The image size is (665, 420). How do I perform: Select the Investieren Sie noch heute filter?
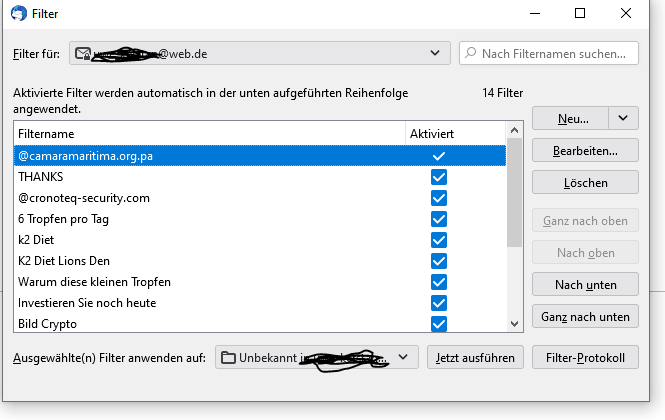87,303
